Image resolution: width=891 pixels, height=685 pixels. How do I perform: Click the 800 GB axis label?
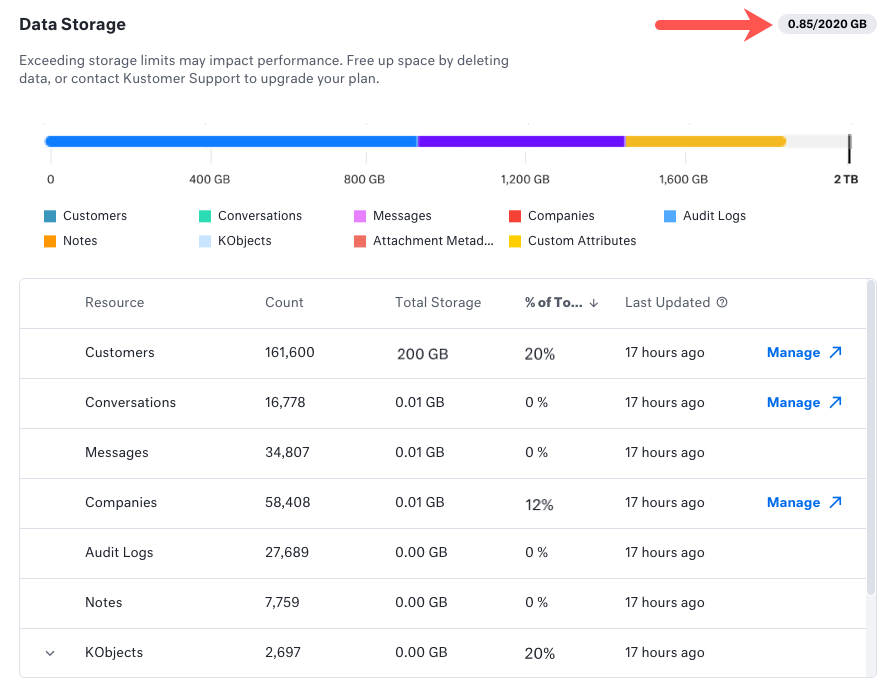coord(364,180)
